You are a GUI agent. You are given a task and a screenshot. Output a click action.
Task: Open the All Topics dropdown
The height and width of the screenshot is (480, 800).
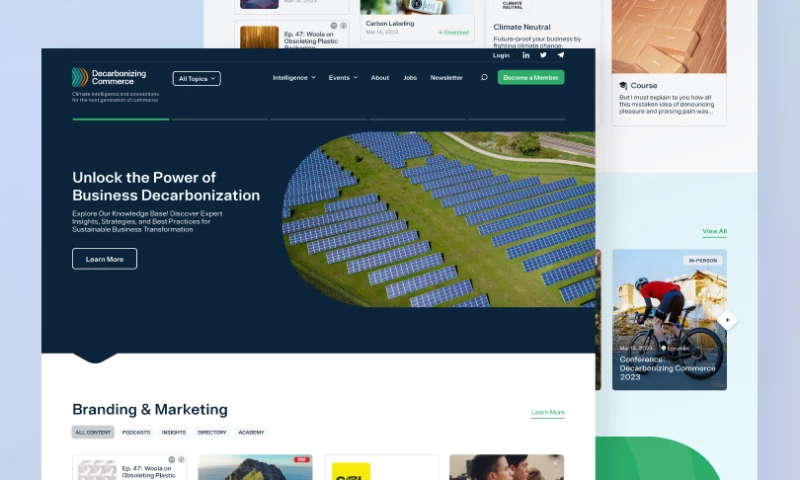coord(196,79)
